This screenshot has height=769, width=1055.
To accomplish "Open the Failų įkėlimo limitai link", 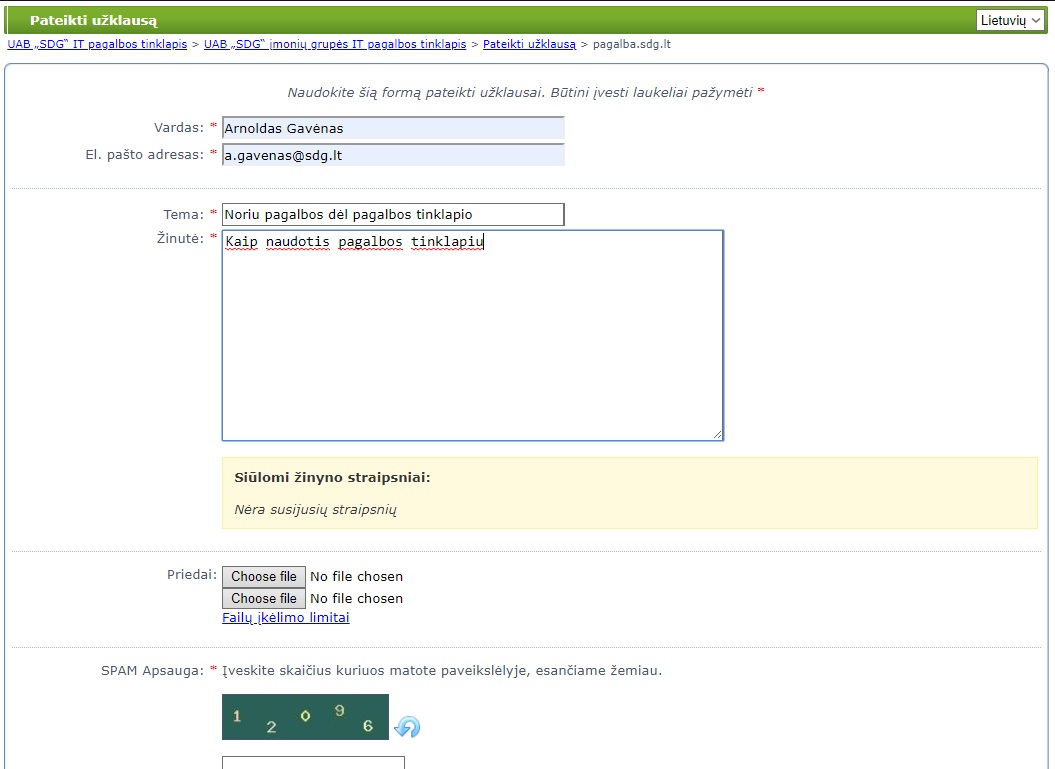I will (286, 618).
